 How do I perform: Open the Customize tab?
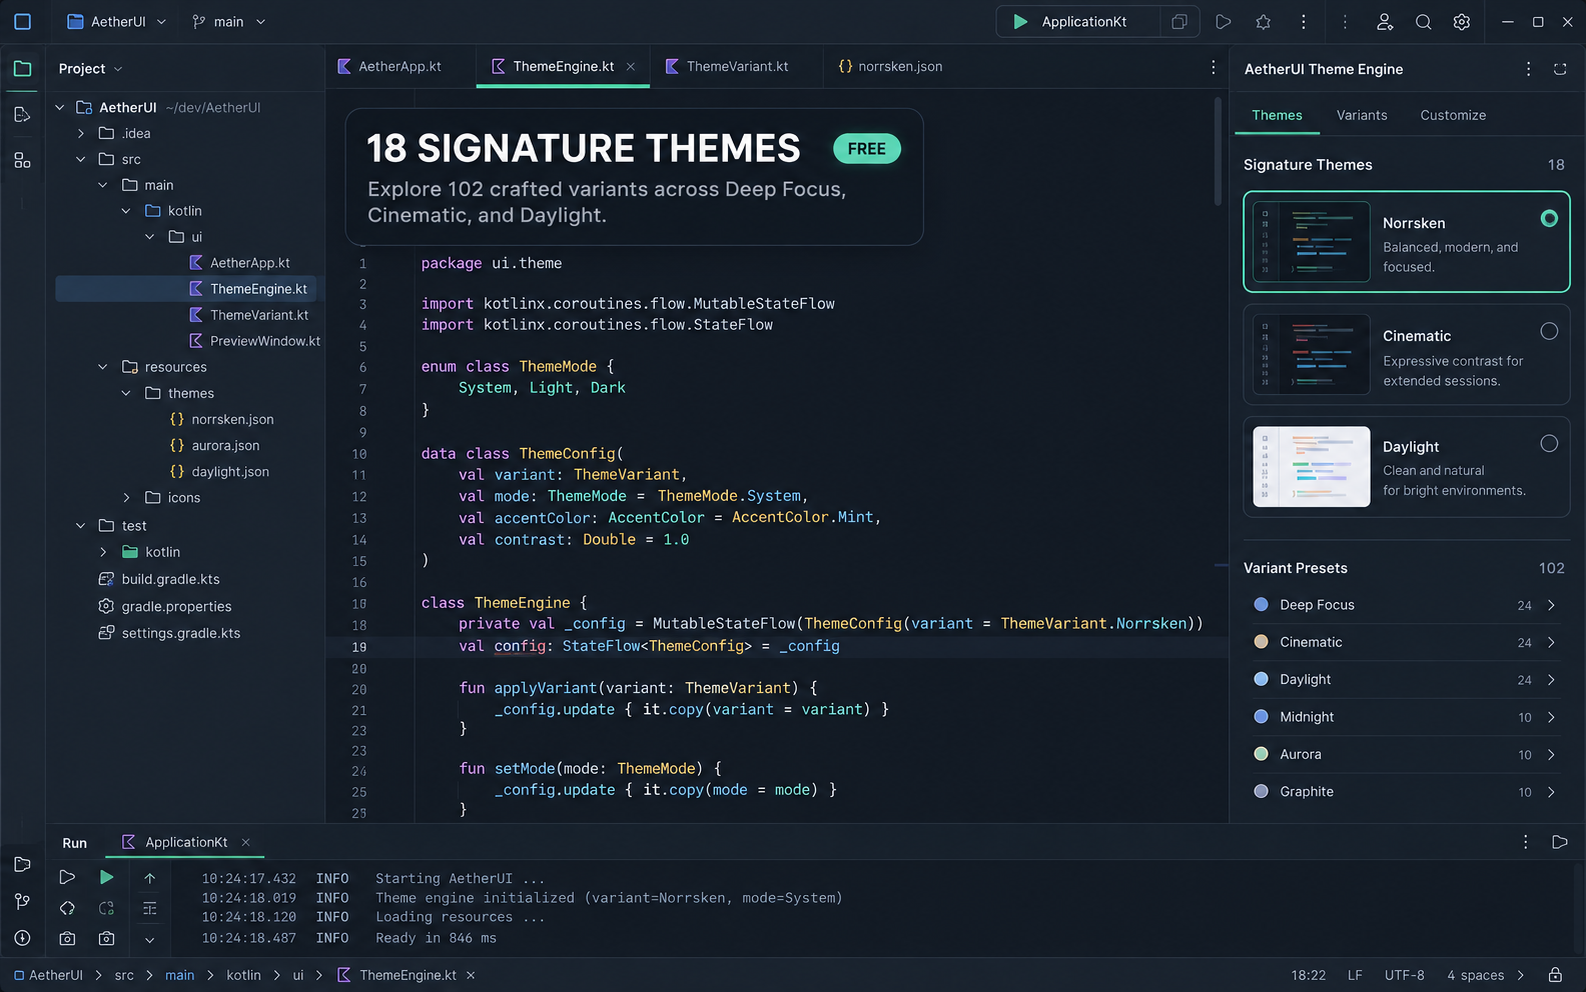tap(1453, 115)
